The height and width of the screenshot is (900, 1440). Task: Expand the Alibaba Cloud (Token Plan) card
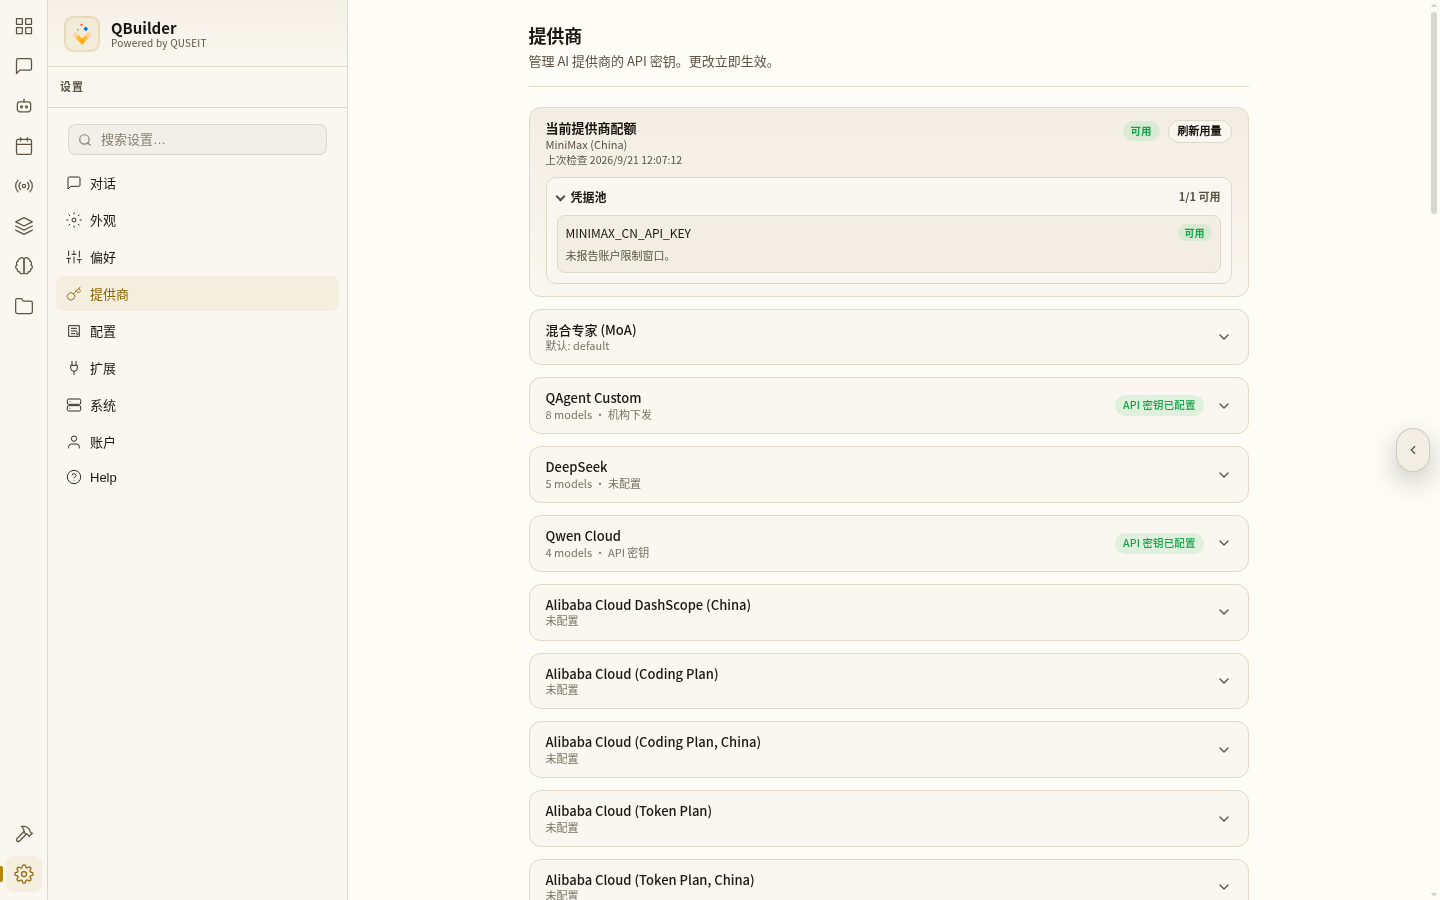(1224, 819)
